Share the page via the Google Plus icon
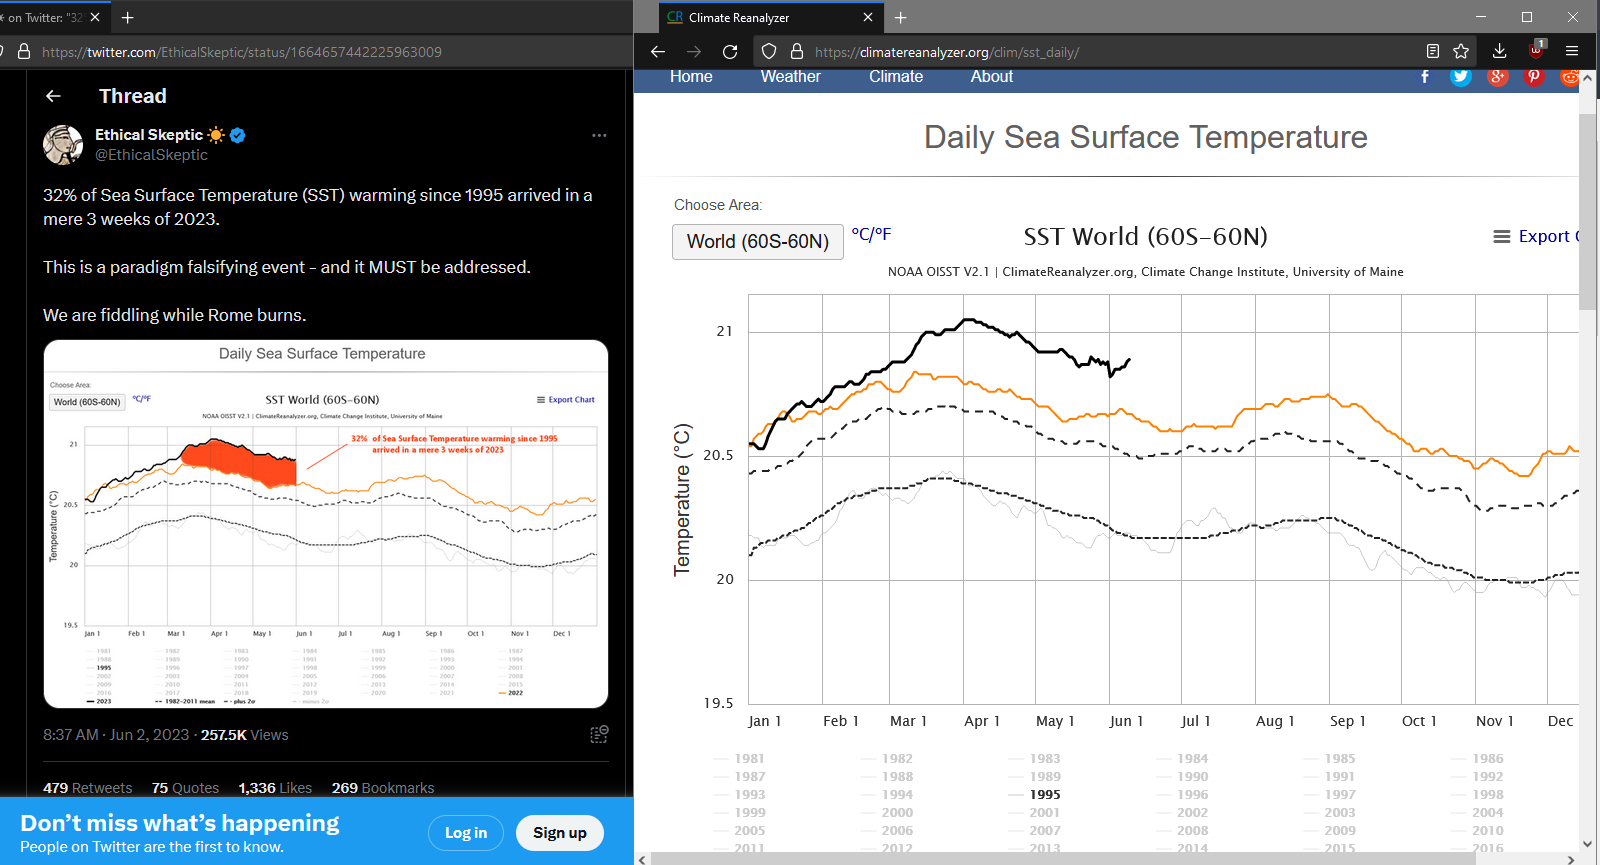 pos(1497,77)
